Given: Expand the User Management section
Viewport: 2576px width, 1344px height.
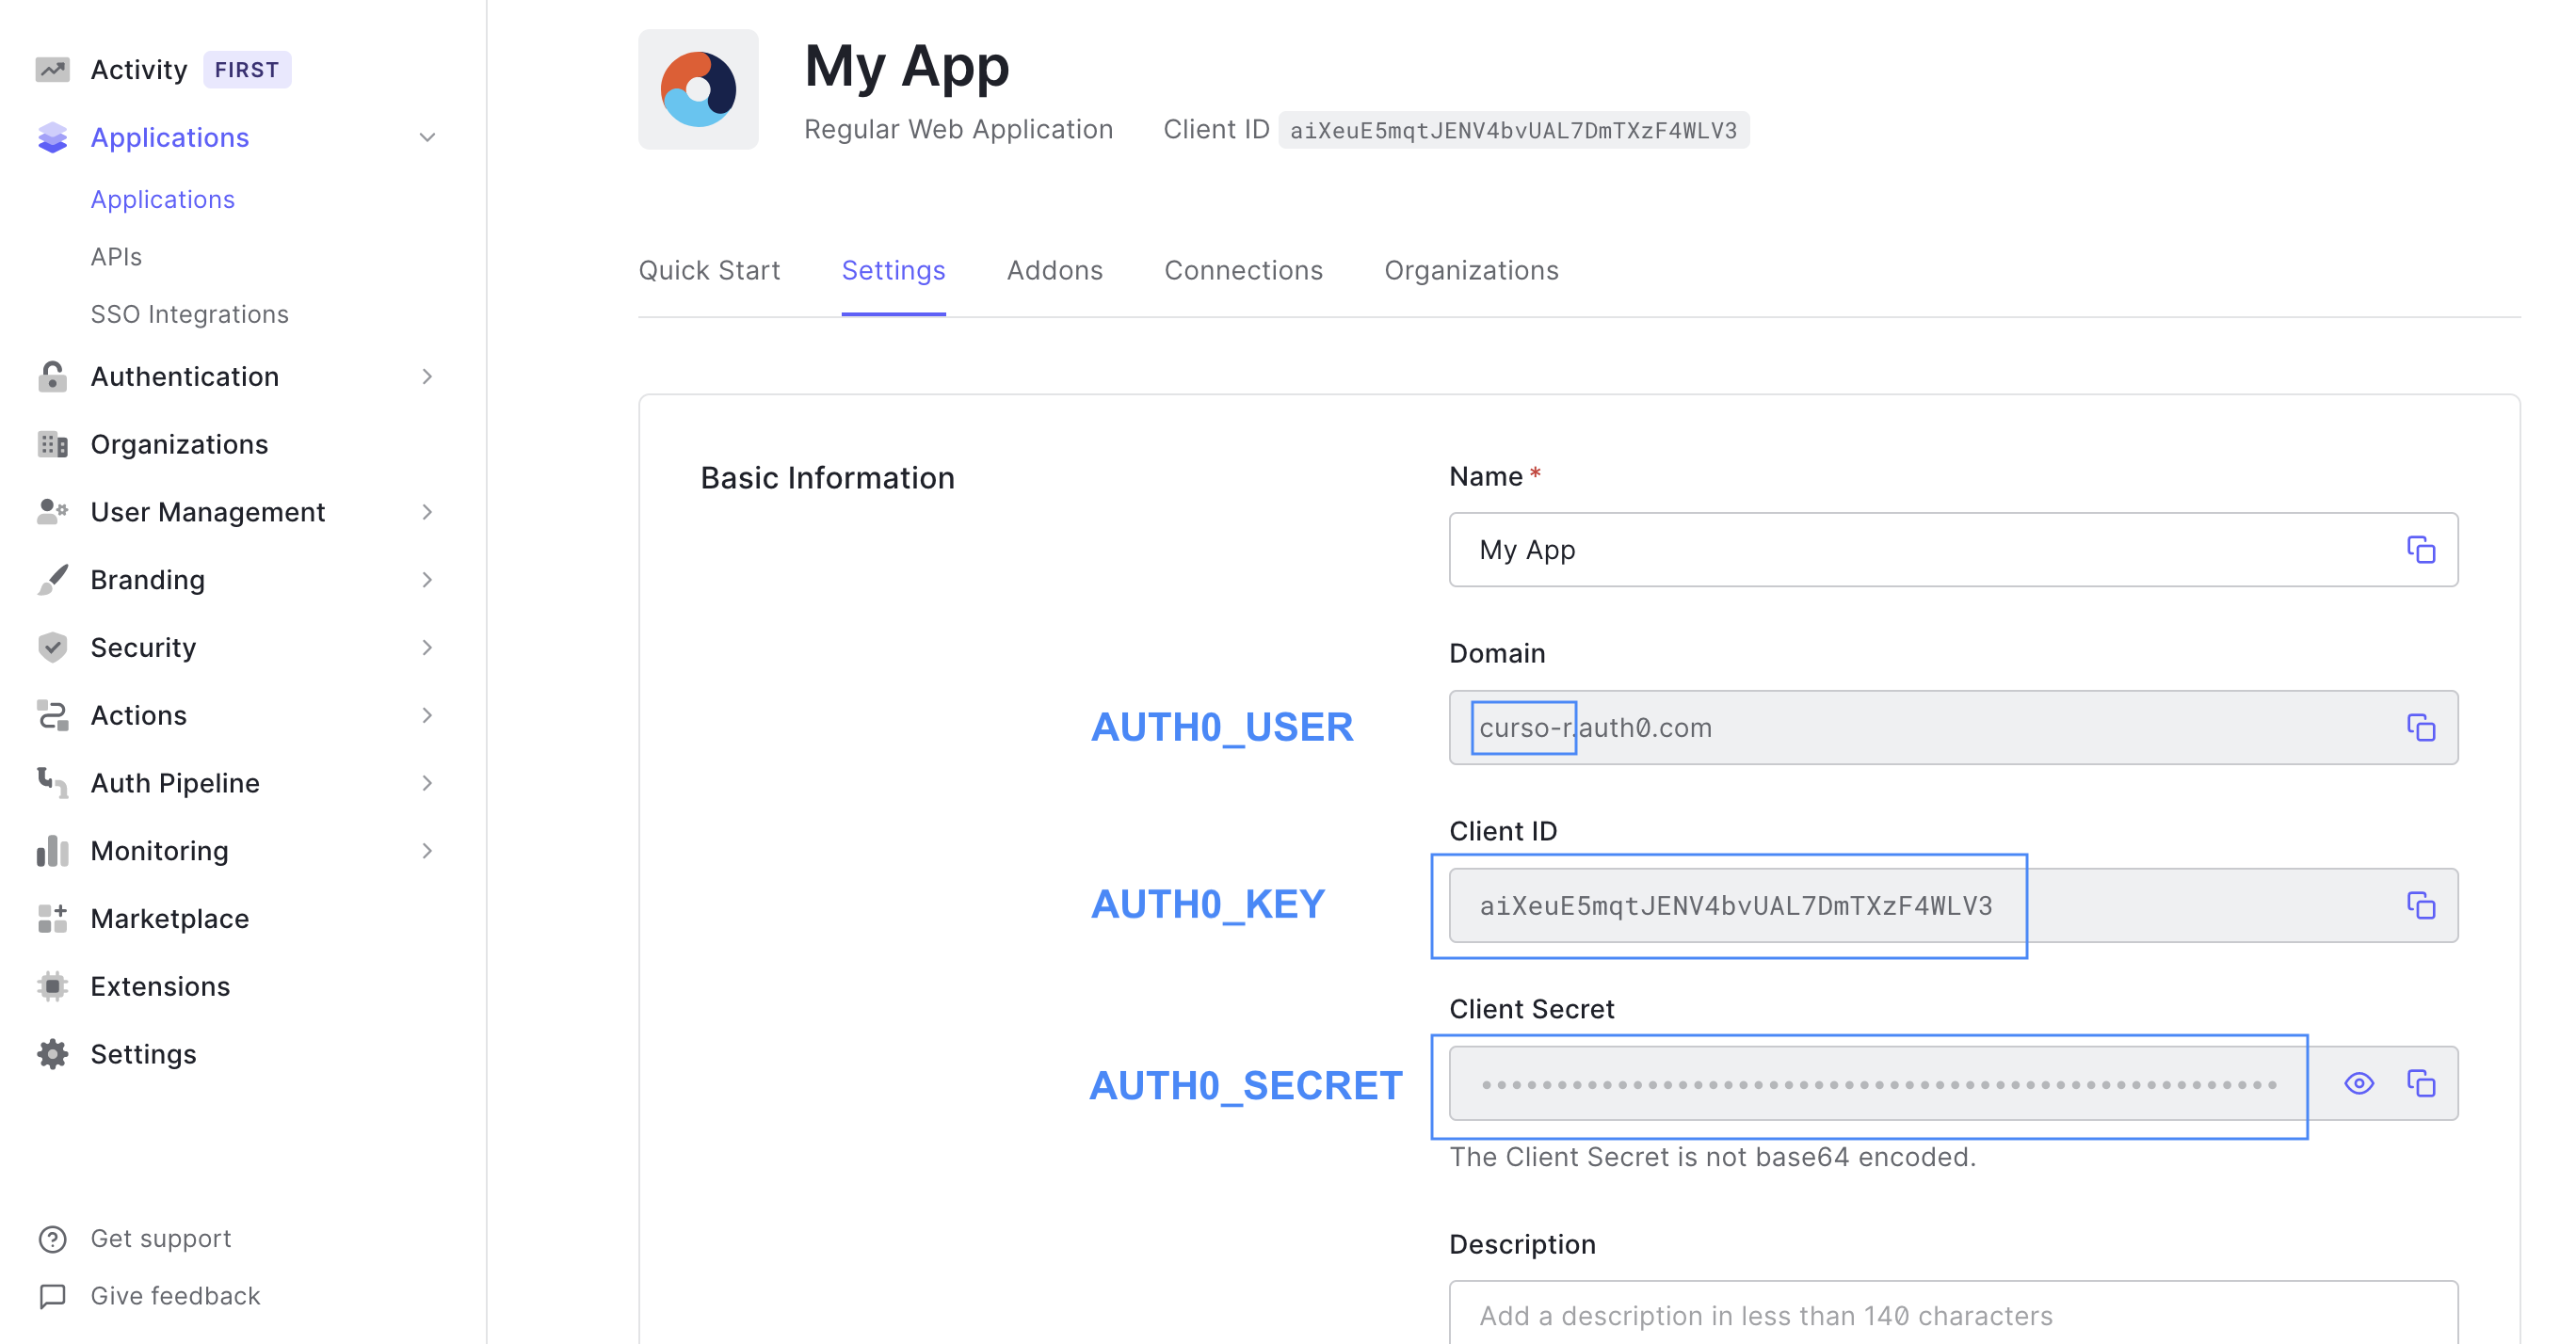Looking at the screenshot, I should tap(427, 512).
